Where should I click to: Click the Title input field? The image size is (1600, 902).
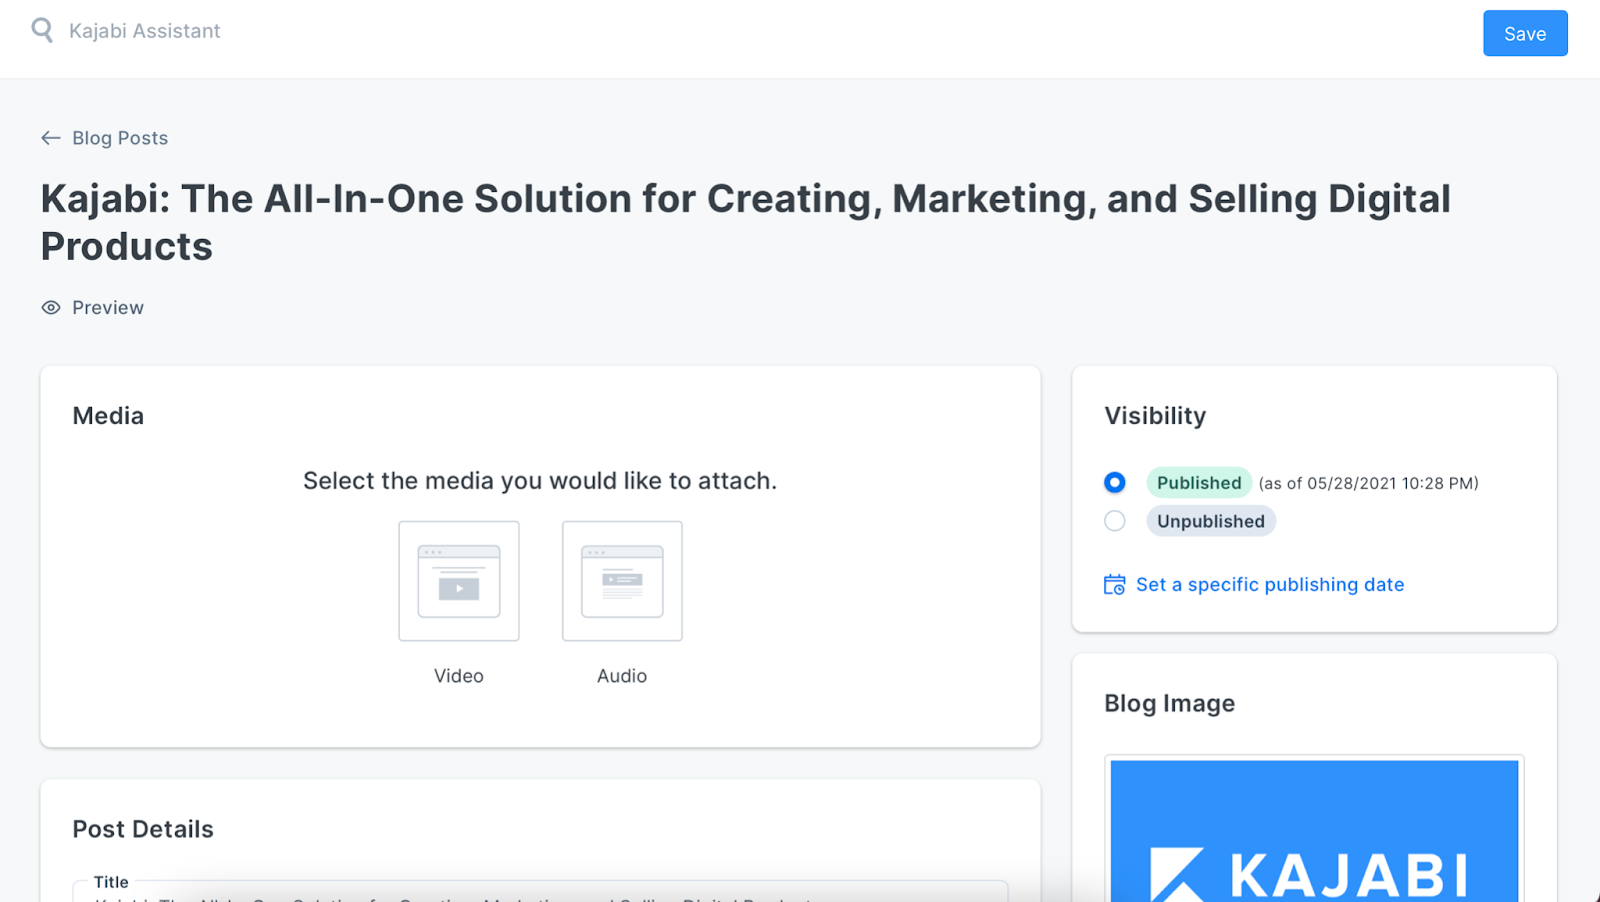[540, 893]
